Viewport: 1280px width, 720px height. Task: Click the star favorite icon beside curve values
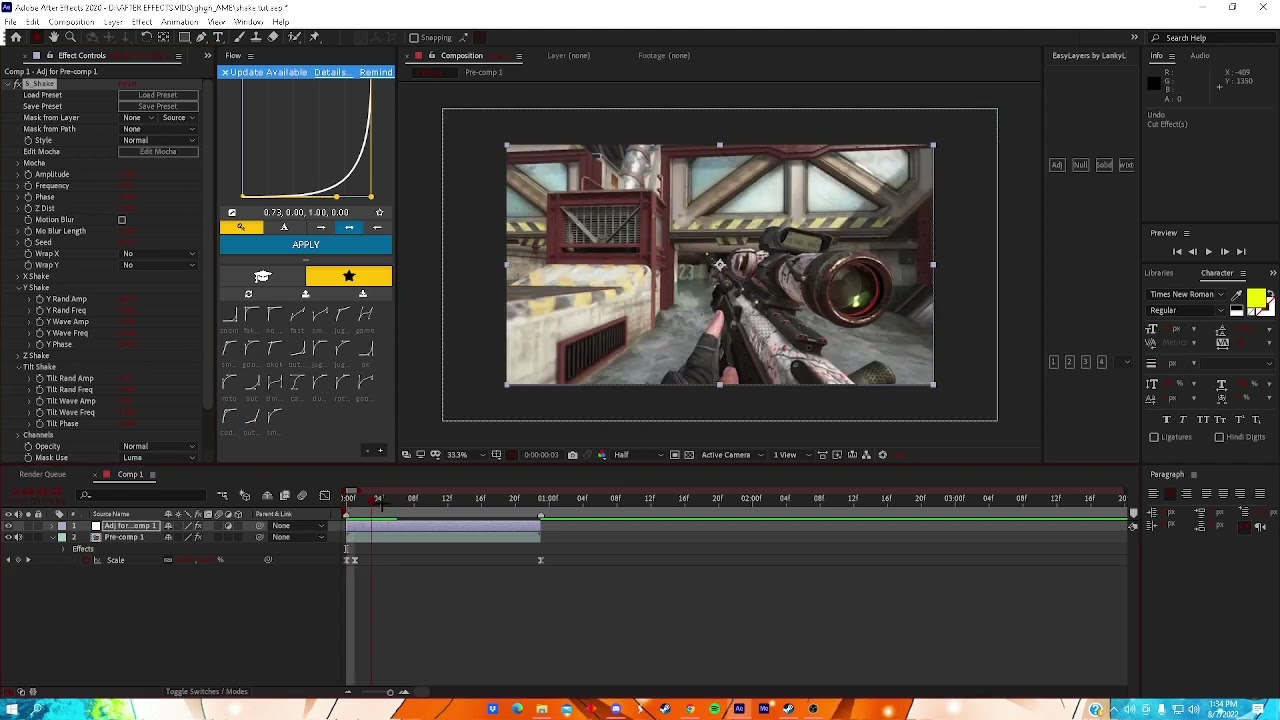[379, 212]
